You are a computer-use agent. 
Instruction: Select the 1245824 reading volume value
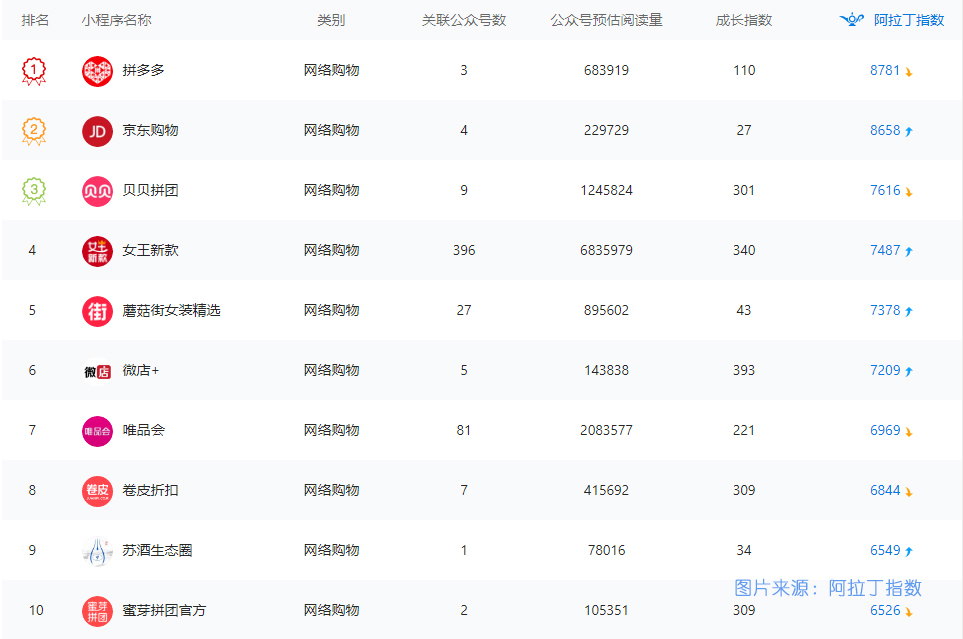pos(606,190)
